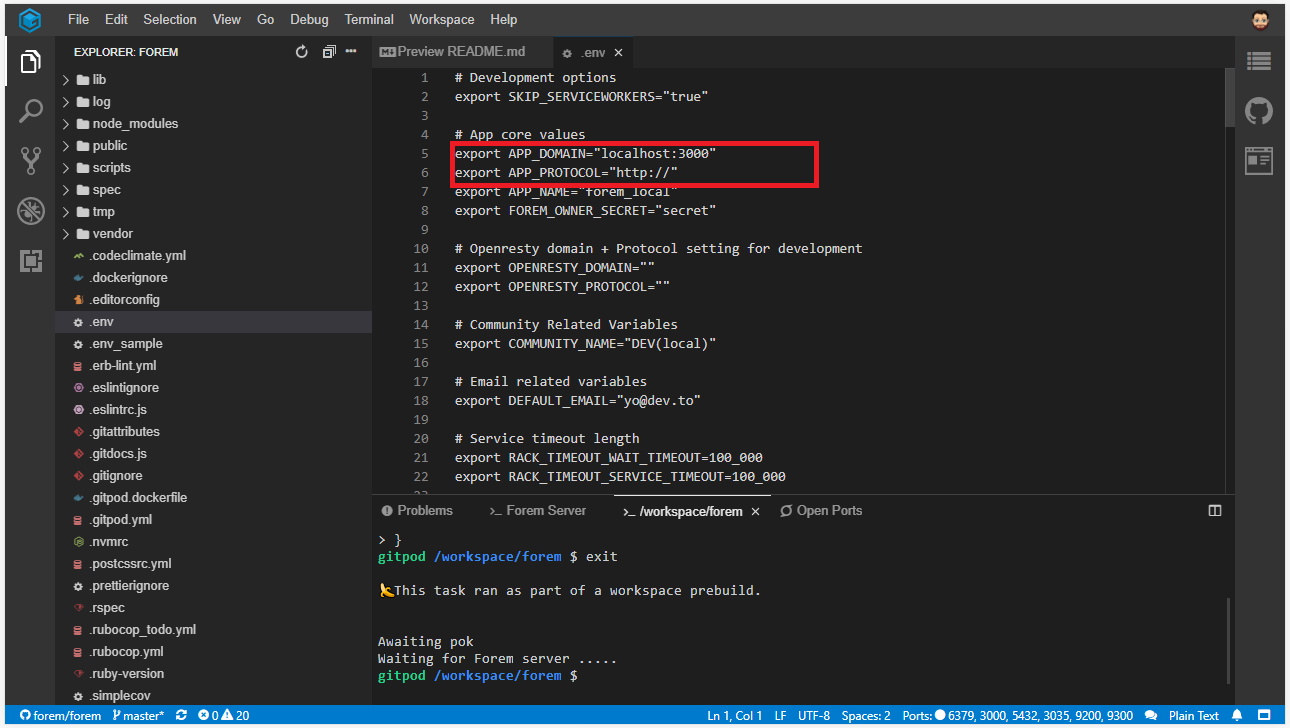The height and width of the screenshot is (728, 1290).
Task: Change encoding via UTF-8 in status bar
Action: (x=813, y=715)
